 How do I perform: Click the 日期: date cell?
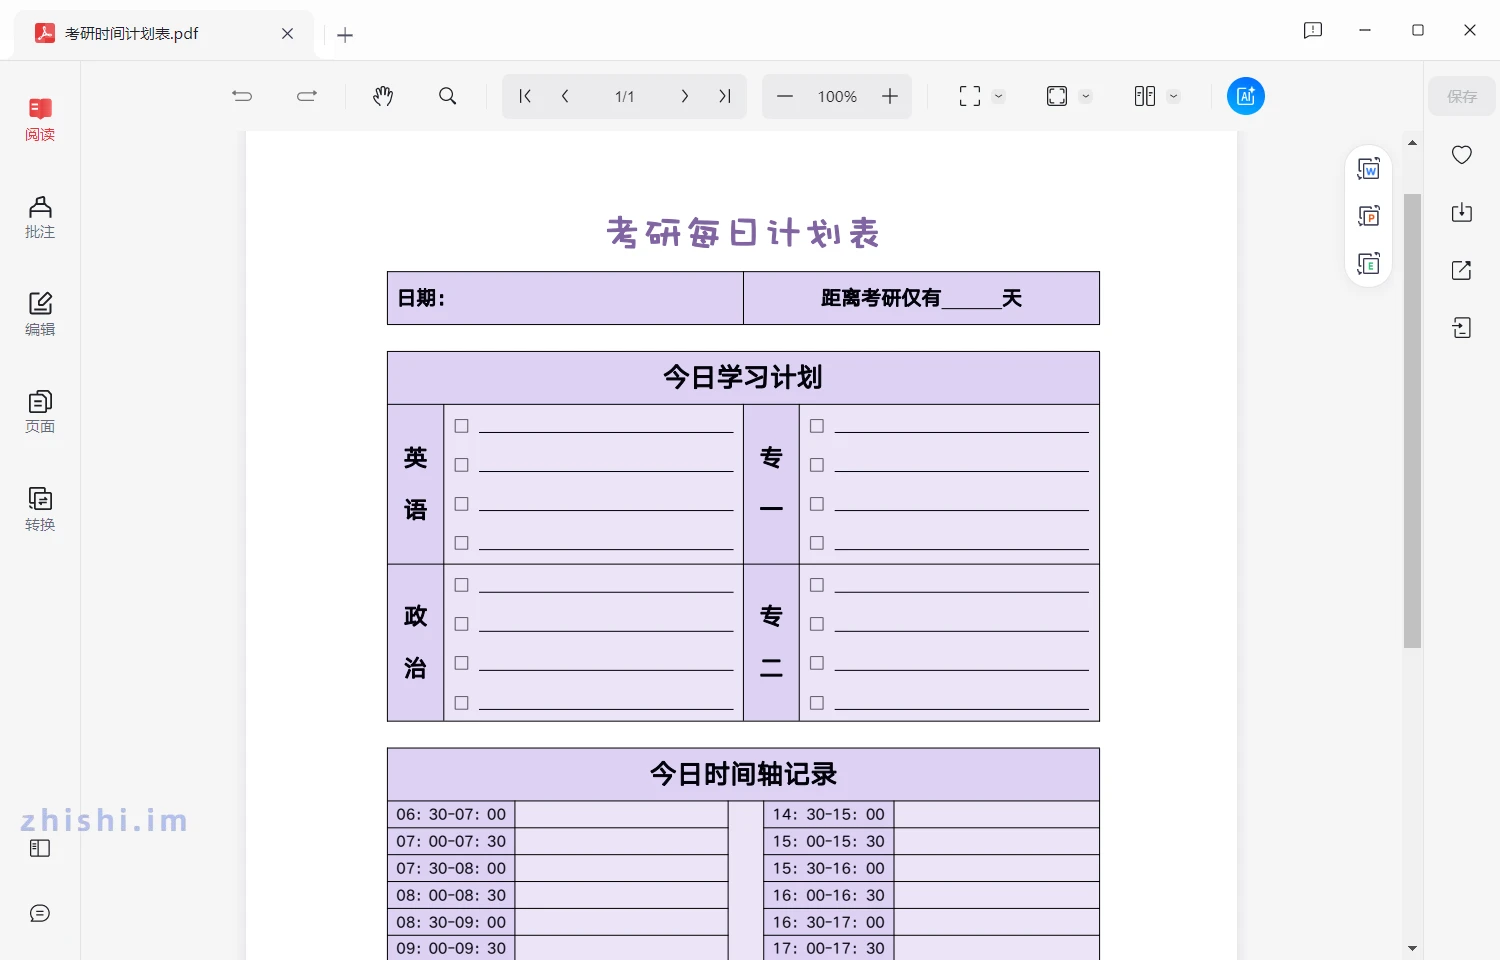click(x=566, y=298)
